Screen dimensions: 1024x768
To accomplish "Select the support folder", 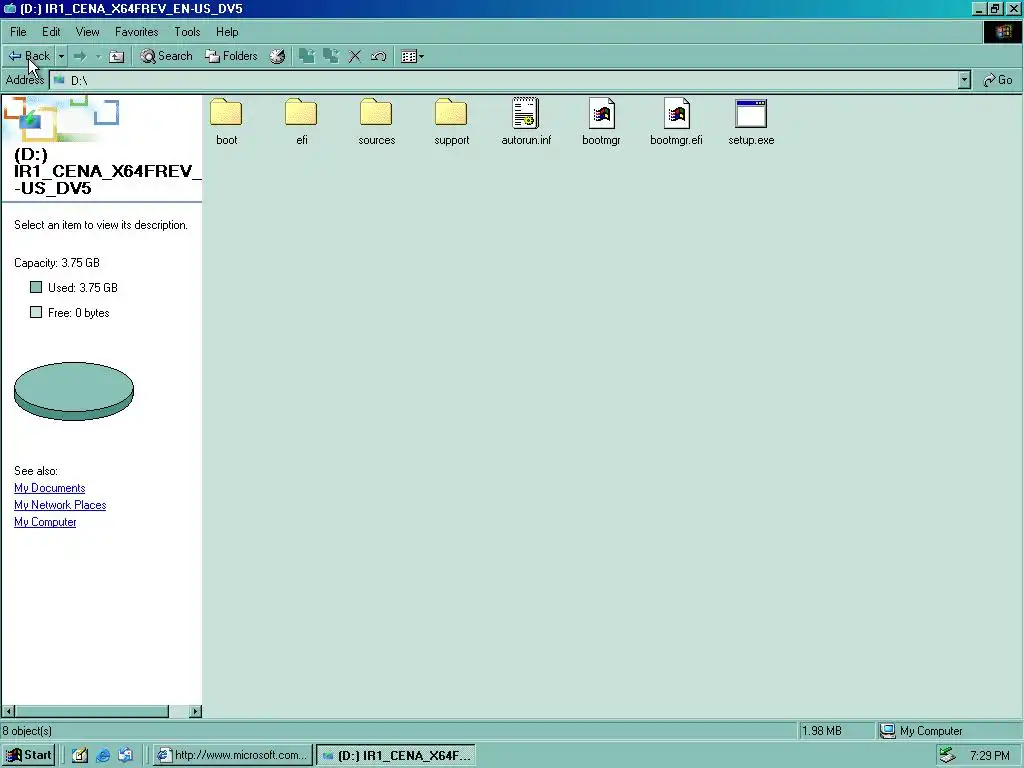I will pos(452,122).
